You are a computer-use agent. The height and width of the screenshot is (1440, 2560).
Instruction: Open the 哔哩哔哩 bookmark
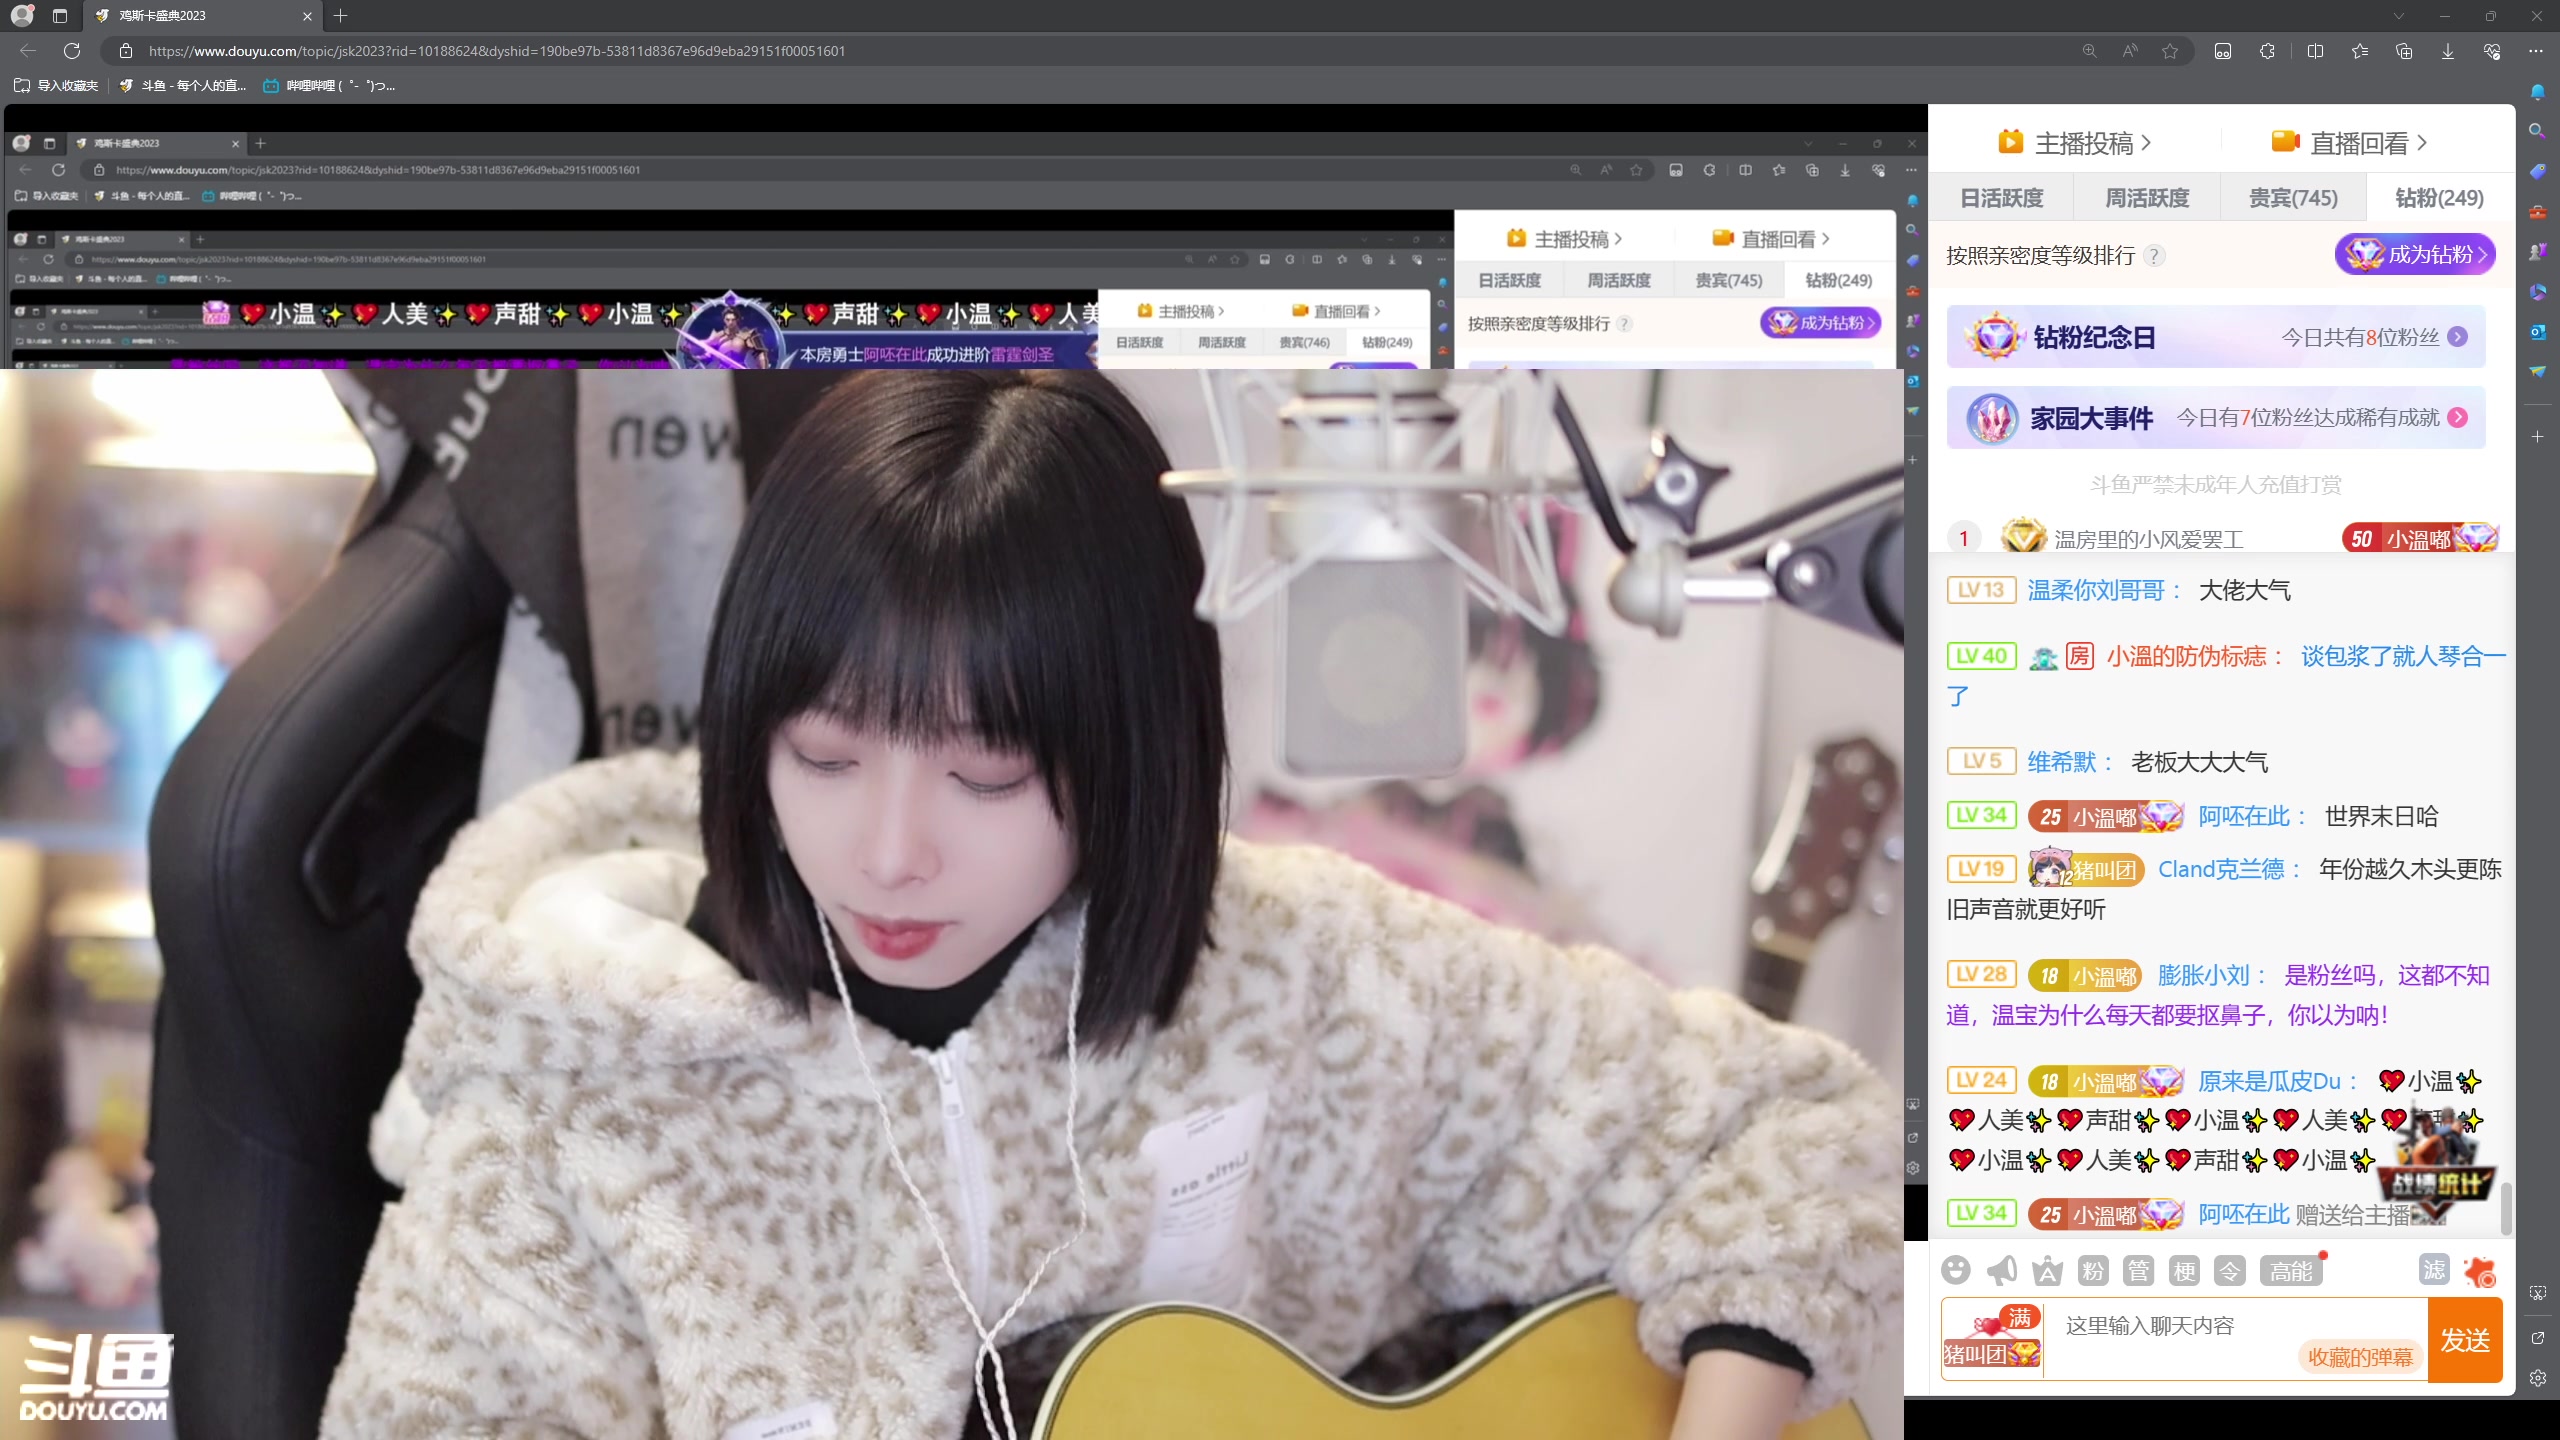[x=329, y=86]
